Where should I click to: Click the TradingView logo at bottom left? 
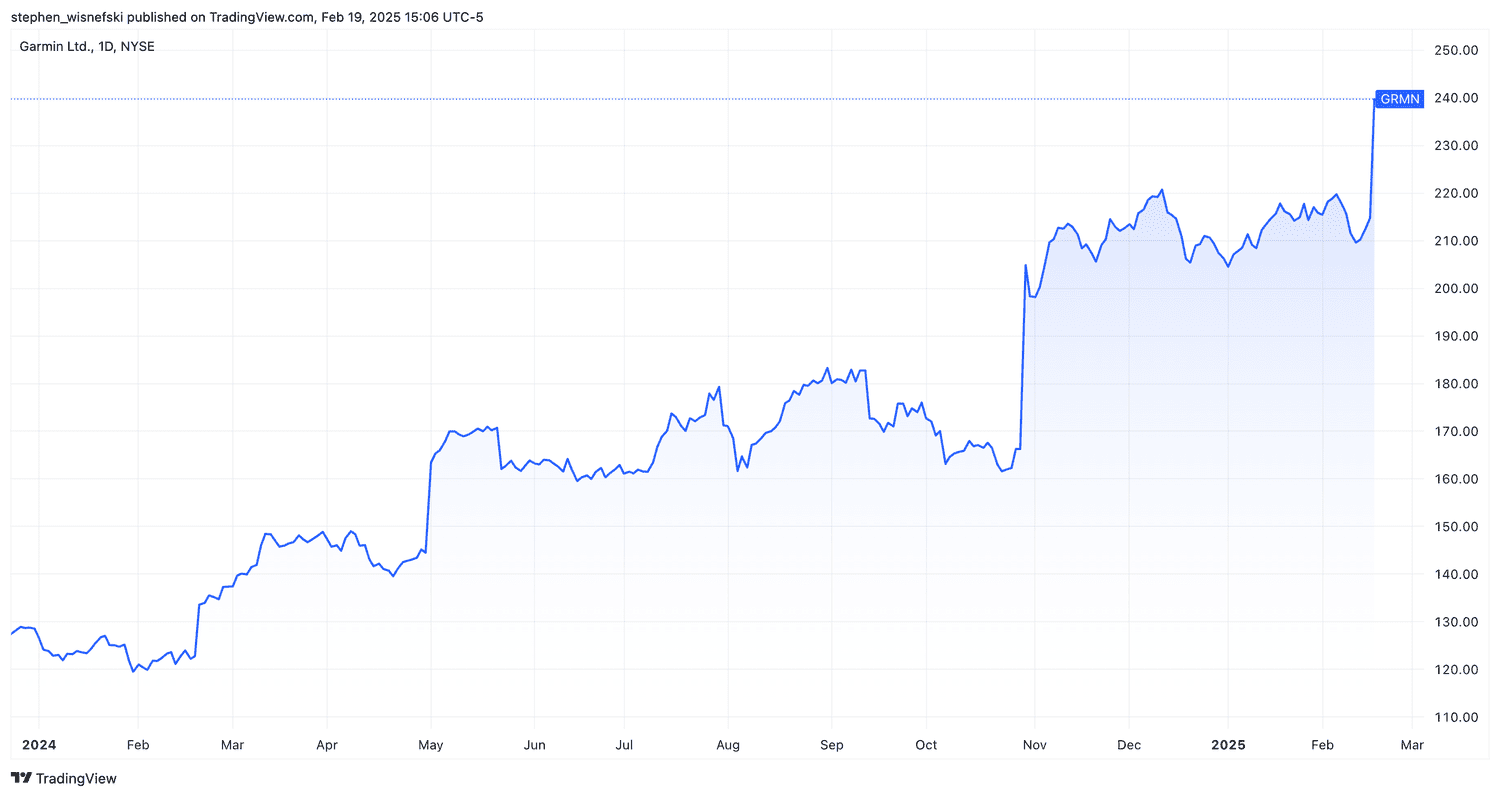point(63,778)
